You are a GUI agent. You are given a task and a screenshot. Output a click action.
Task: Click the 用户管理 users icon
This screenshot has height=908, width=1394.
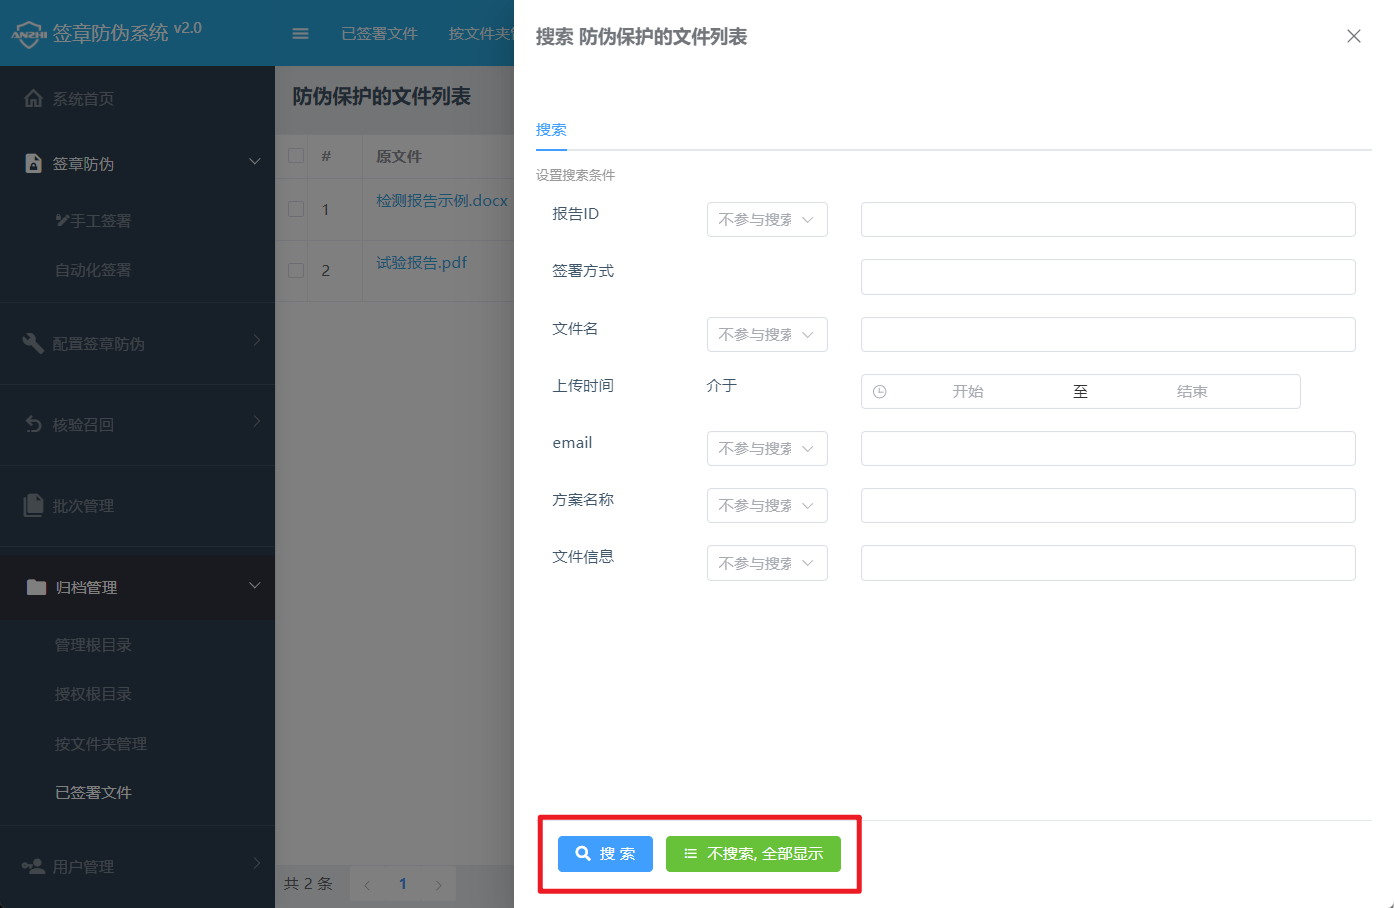tap(34, 866)
